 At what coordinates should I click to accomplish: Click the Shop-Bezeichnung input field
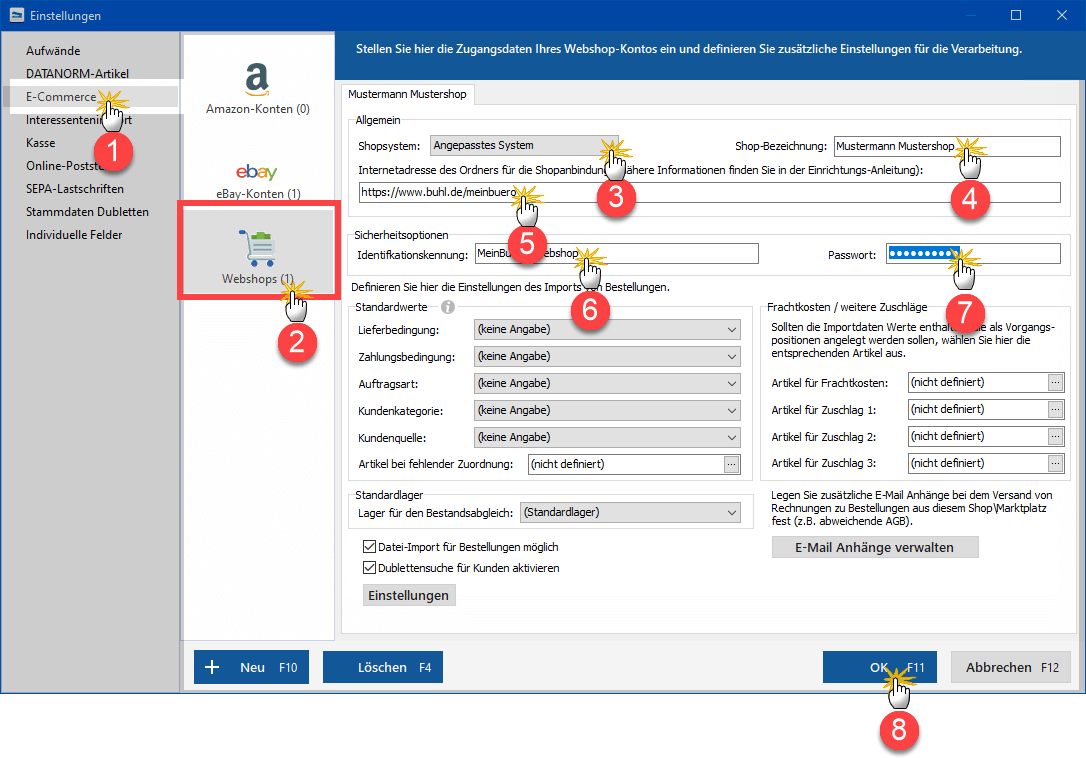tap(947, 146)
